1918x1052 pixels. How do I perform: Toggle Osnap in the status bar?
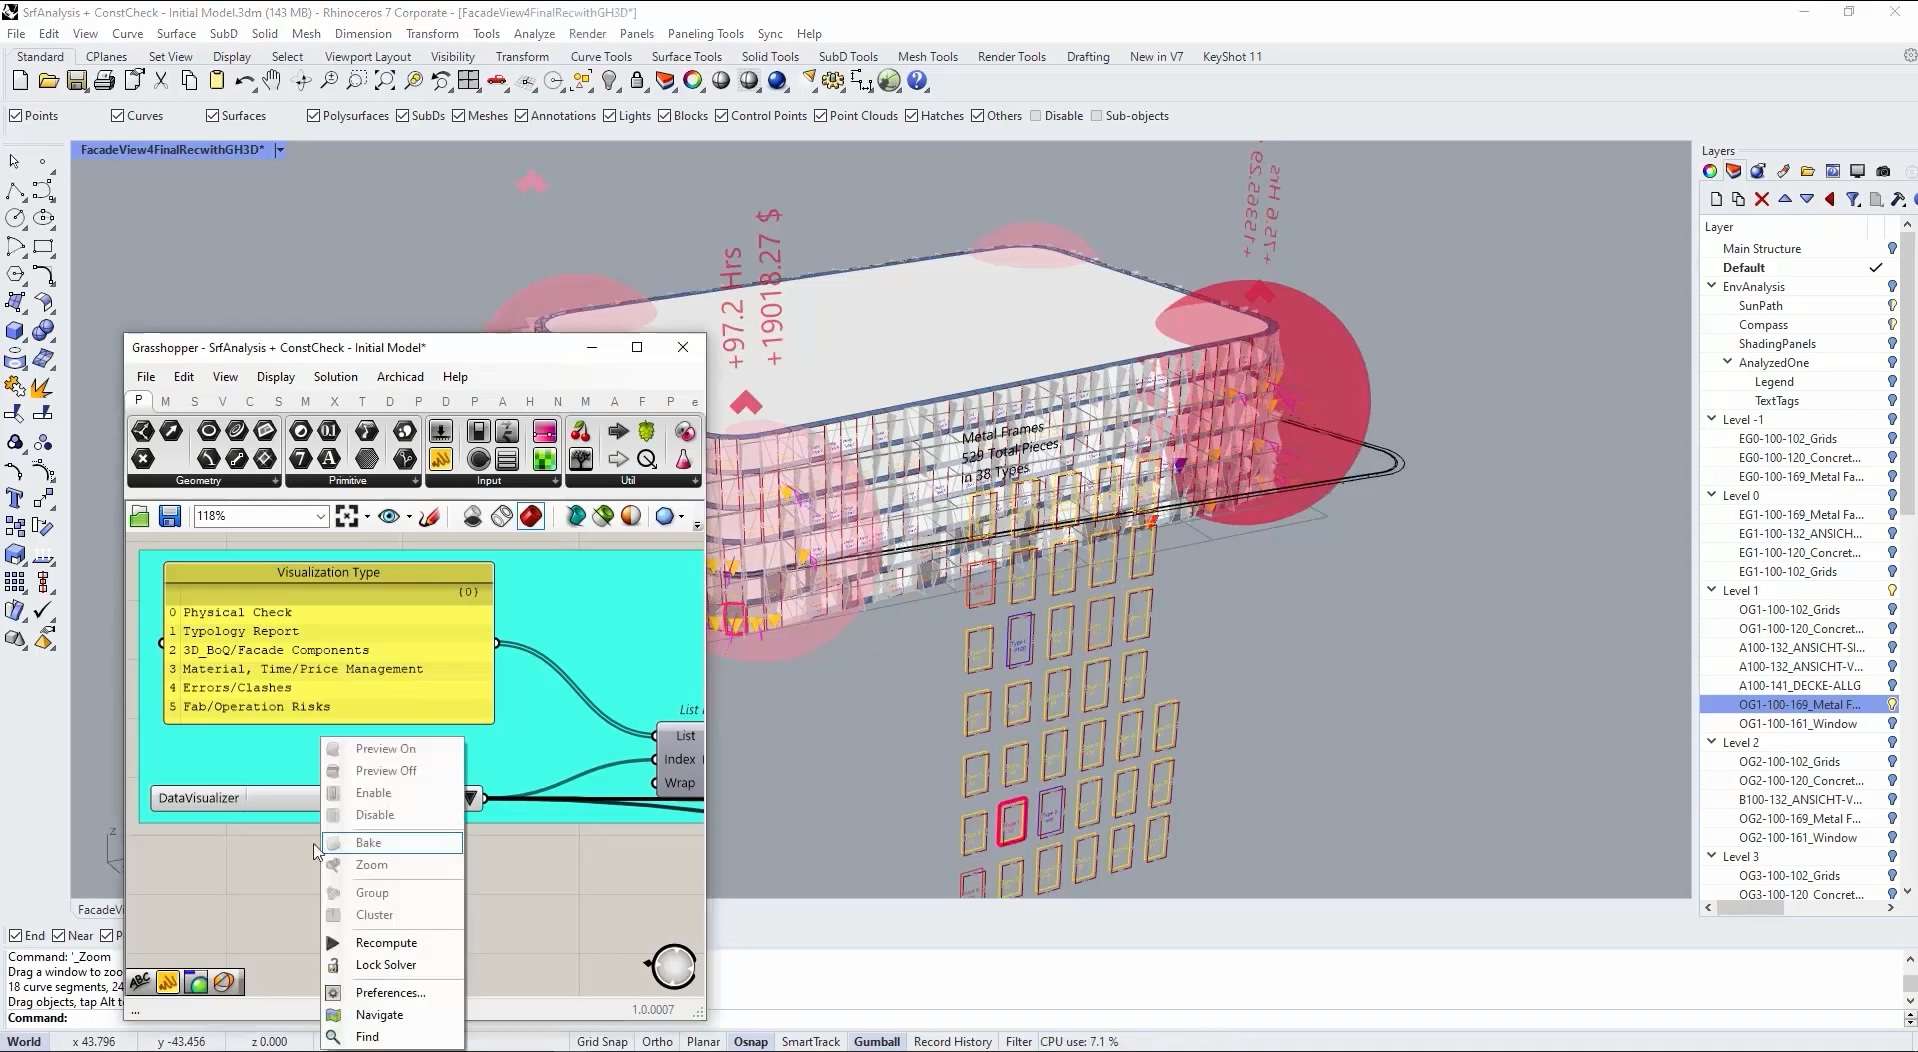click(x=751, y=1042)
